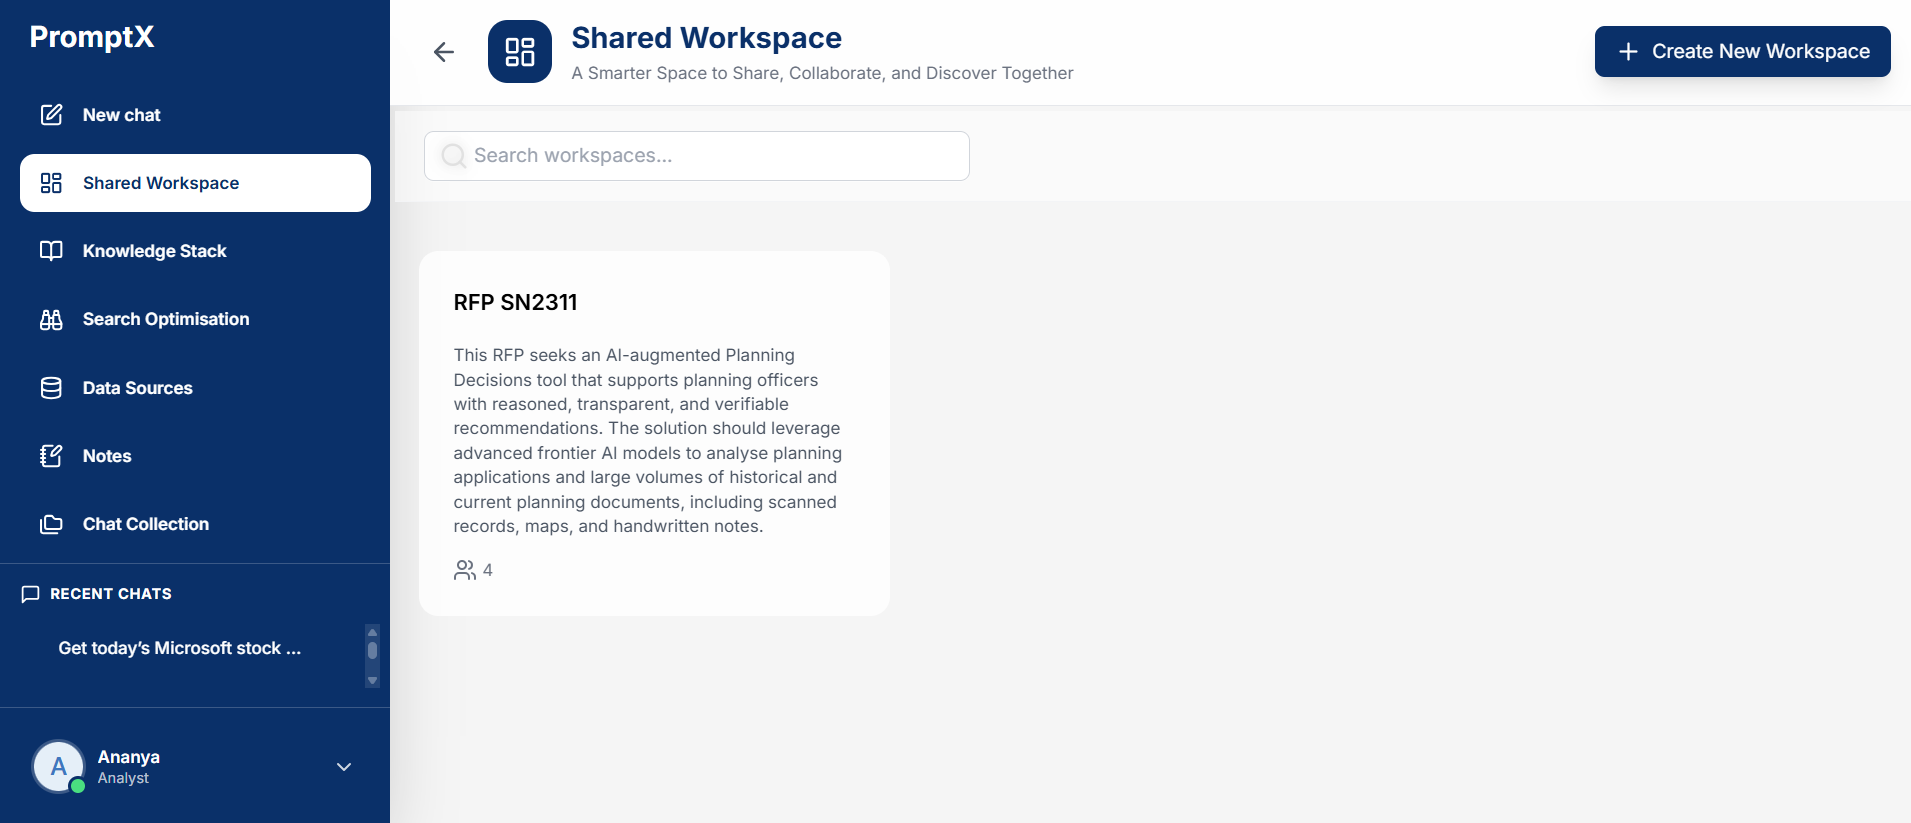The width and height of the screenshot is (1911, 823).
Task: Click the green online status dot
Action: point(78,785)
